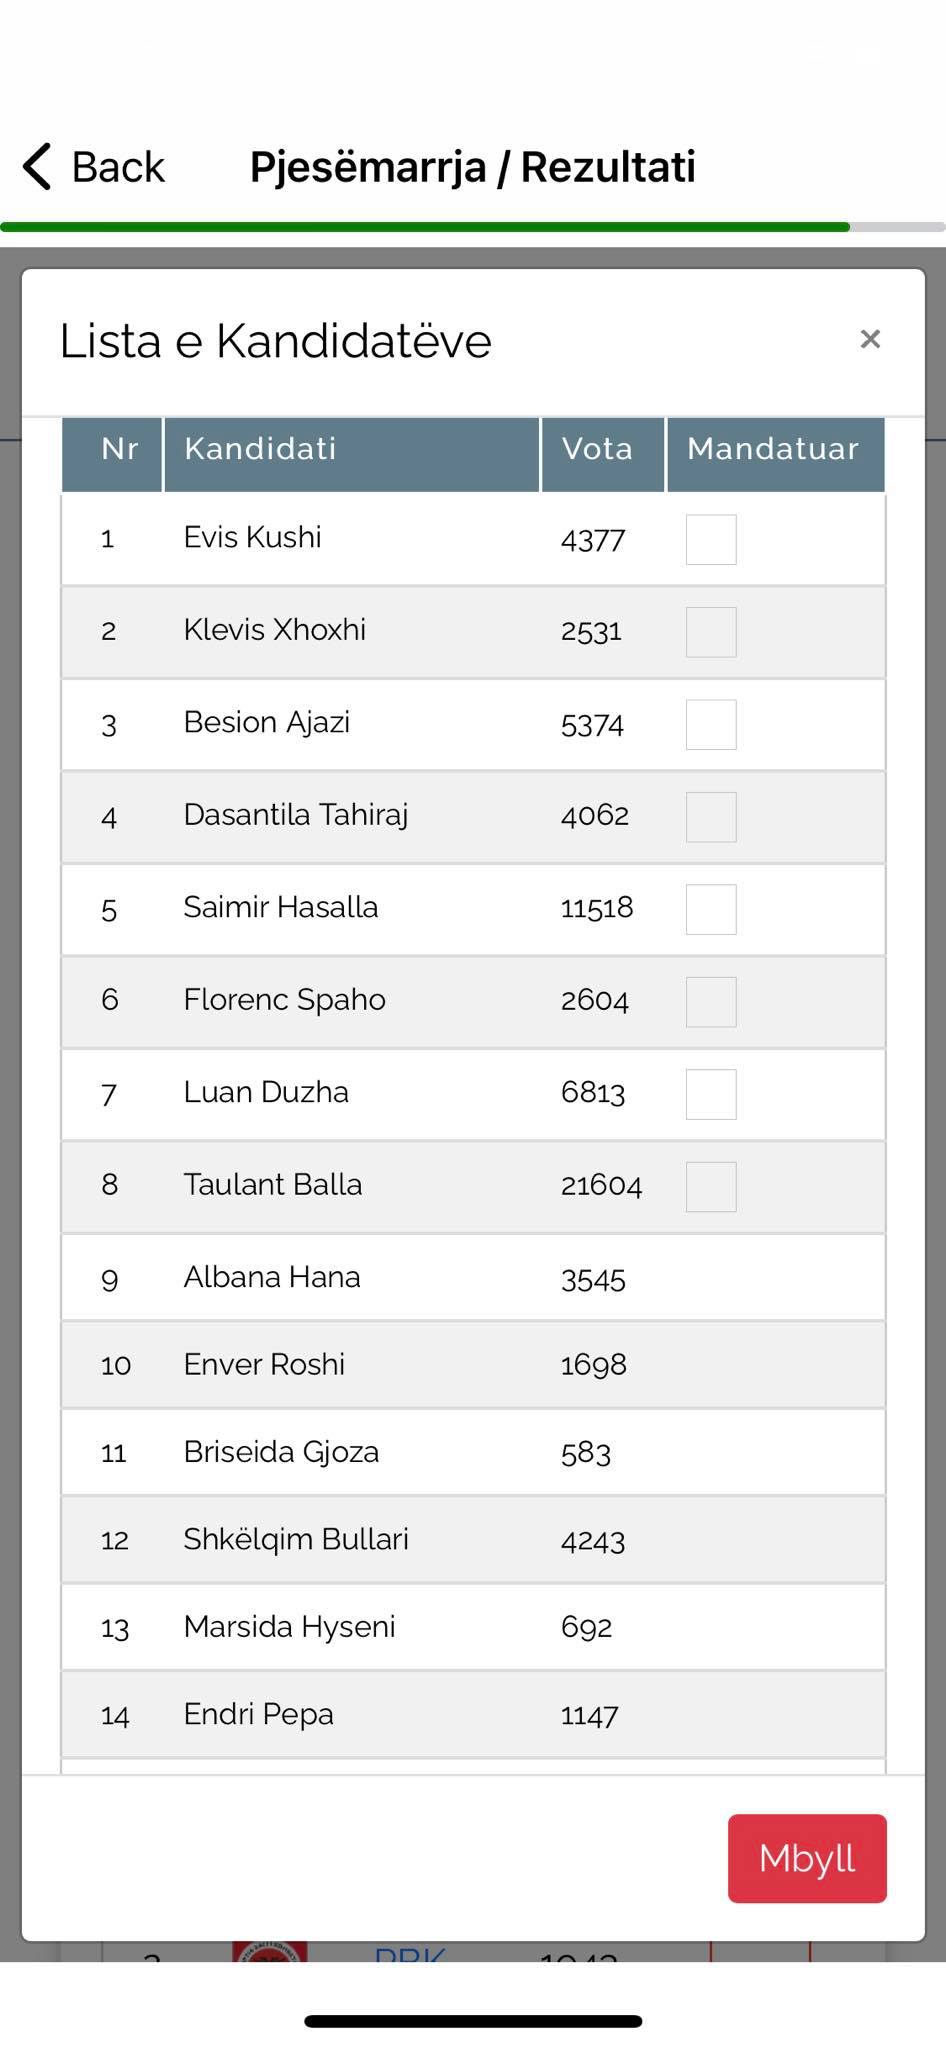Tap the Nr column header

coord(113,450)
